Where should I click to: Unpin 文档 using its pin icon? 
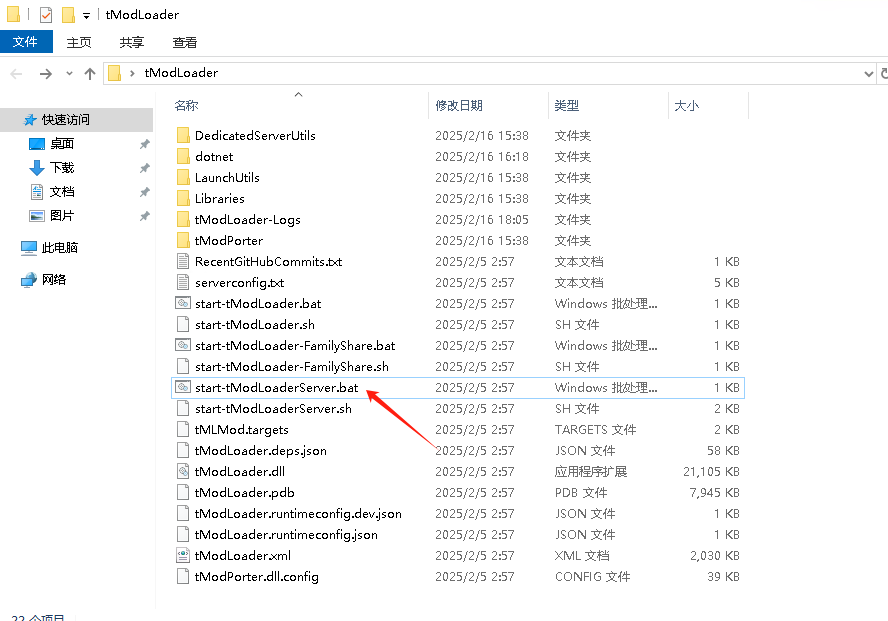pyautogui.click(x=144, y=192)
